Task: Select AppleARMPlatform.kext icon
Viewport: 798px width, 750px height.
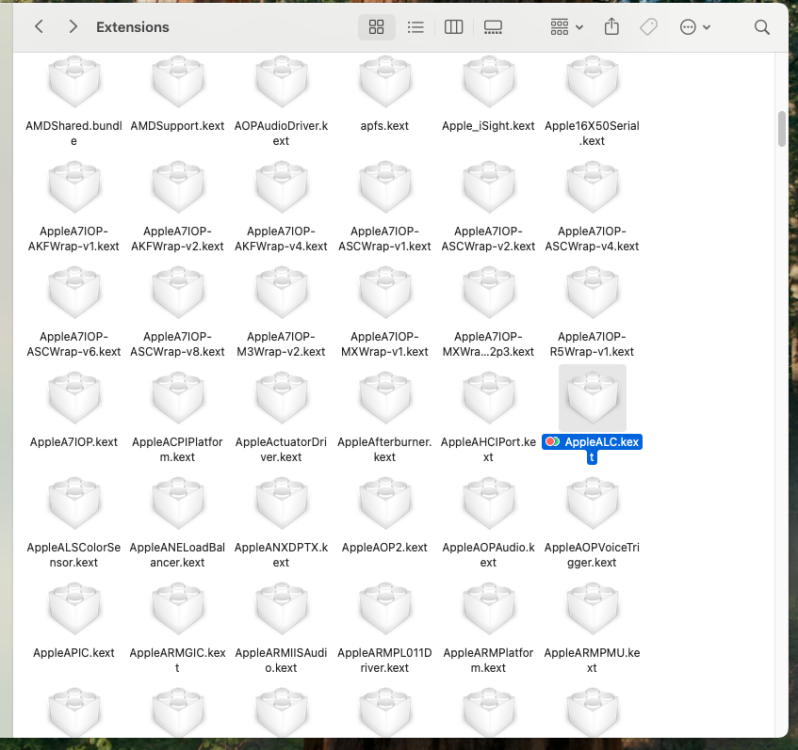Action: 489,608
